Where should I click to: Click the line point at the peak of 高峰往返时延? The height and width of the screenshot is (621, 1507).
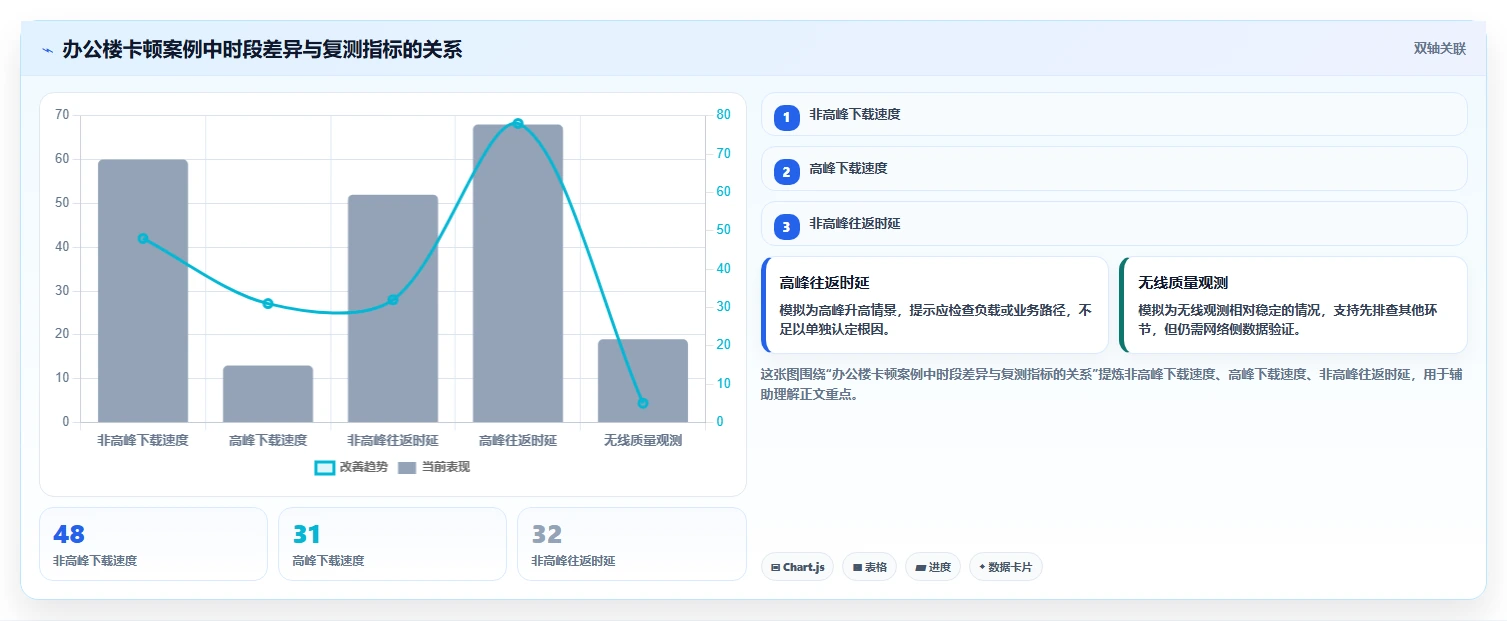518,123
